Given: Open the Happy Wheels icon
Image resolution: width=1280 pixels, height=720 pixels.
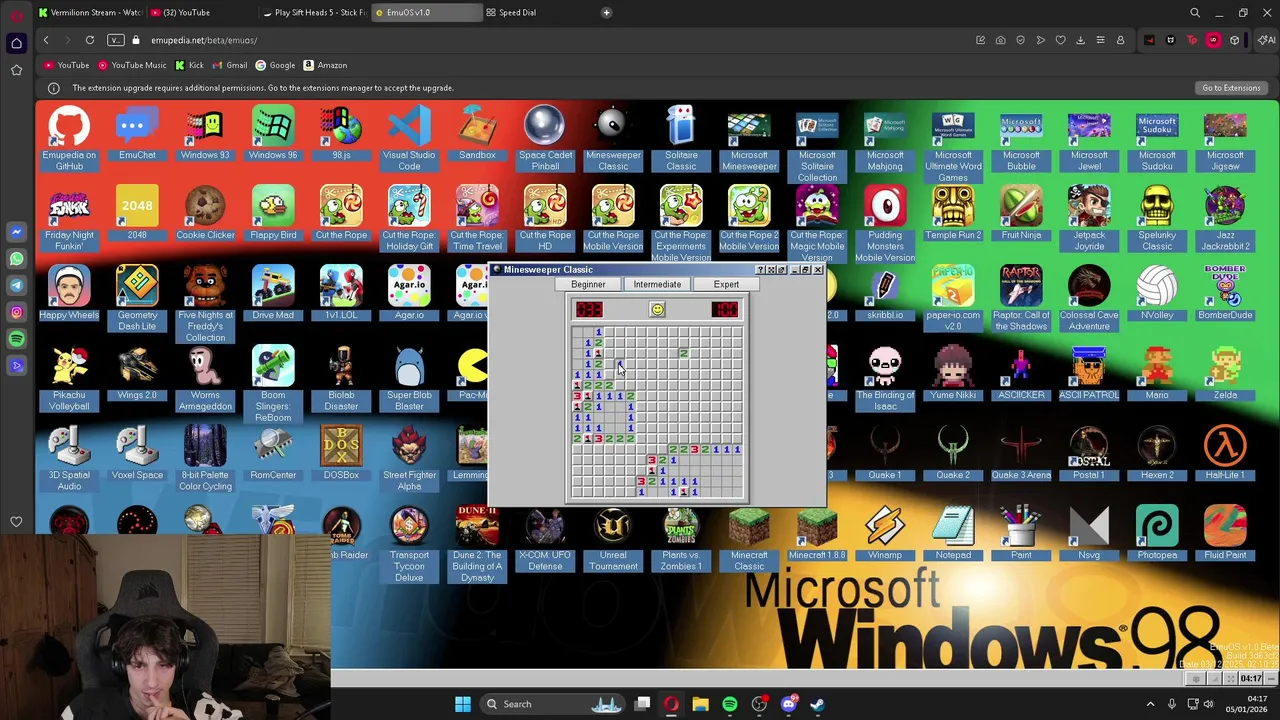Looking at the screenshot, I should click(x=69, y=293).
